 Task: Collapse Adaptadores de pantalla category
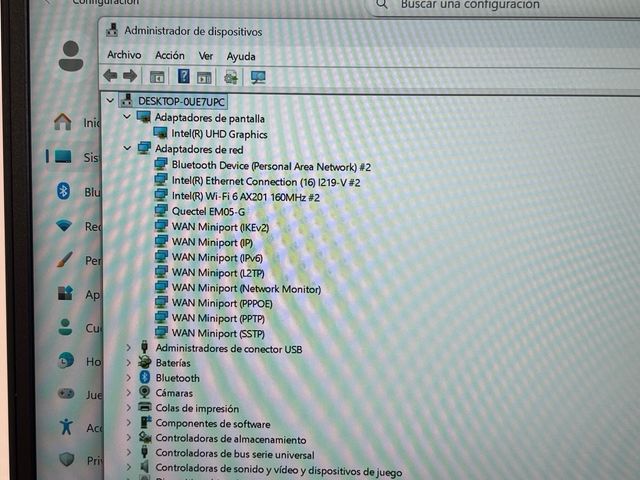coord(127,117)
